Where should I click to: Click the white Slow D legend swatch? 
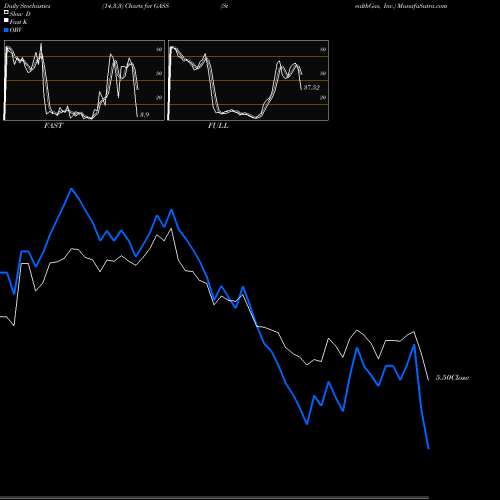pyautogui.click(x=6, y=13)
